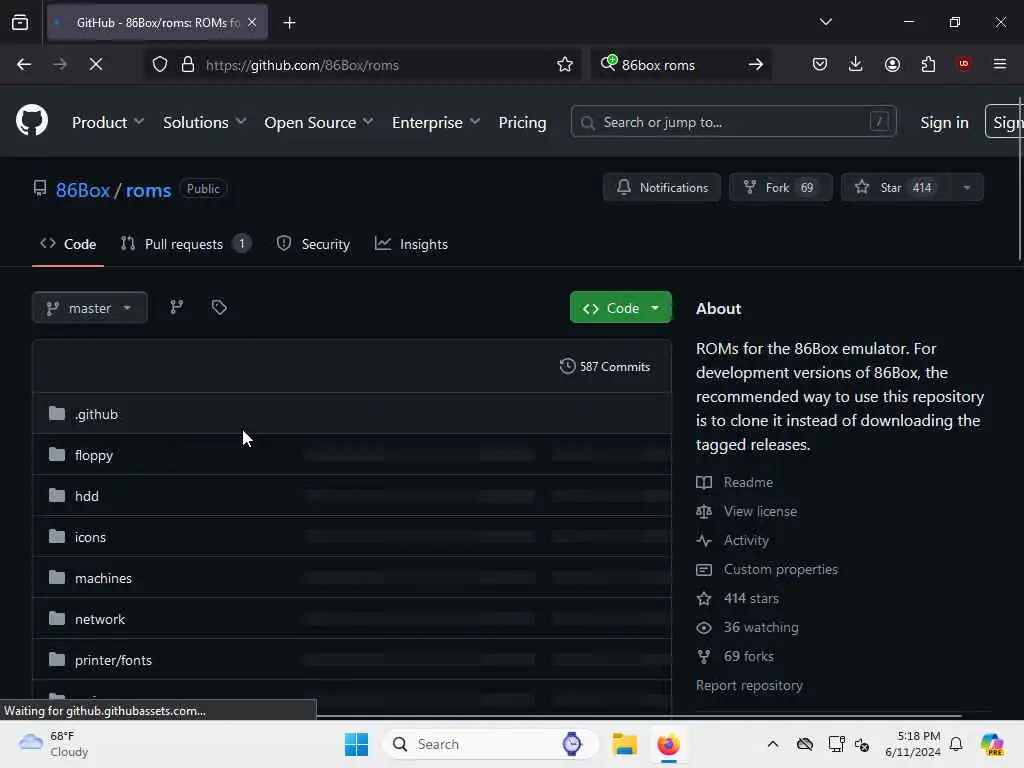Open Windows Start menu

[357, 744]
